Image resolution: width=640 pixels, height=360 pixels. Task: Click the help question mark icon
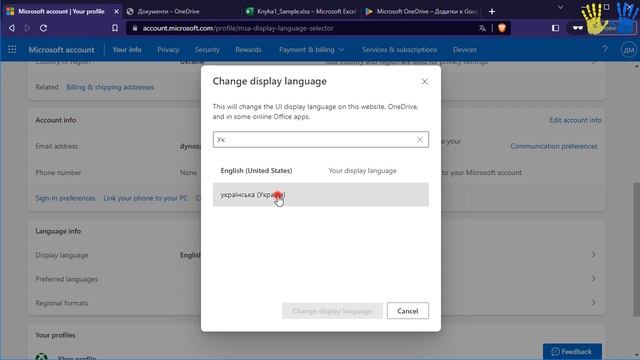click(x=604, y=50)
